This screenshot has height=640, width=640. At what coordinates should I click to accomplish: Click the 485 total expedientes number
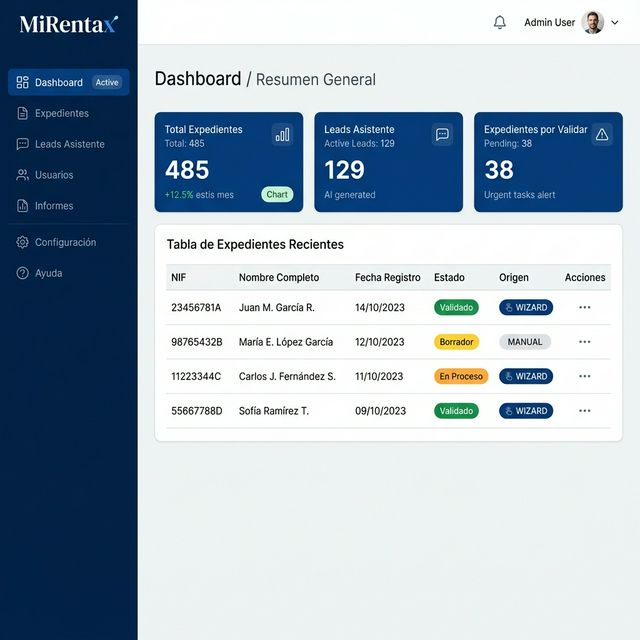(187, 170)
